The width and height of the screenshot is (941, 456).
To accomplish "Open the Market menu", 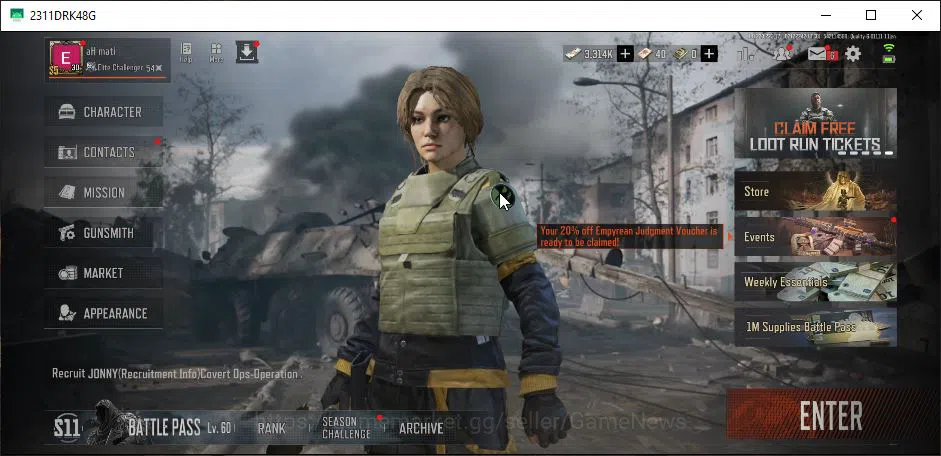I will click(103, 273).
